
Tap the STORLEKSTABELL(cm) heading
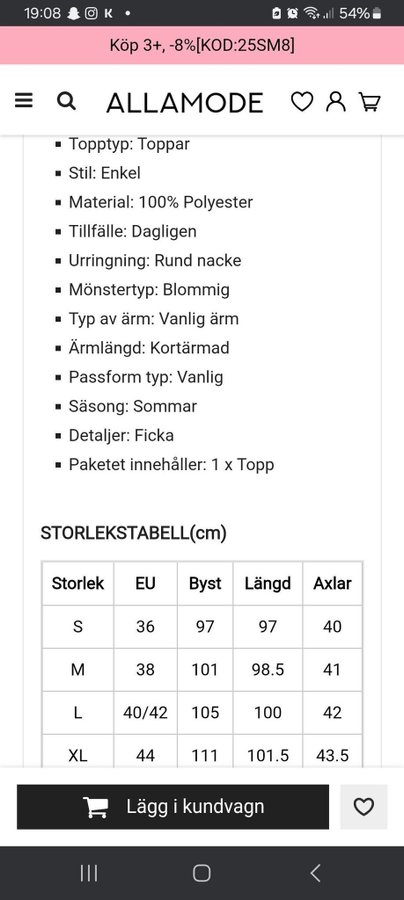click(134, 533)
